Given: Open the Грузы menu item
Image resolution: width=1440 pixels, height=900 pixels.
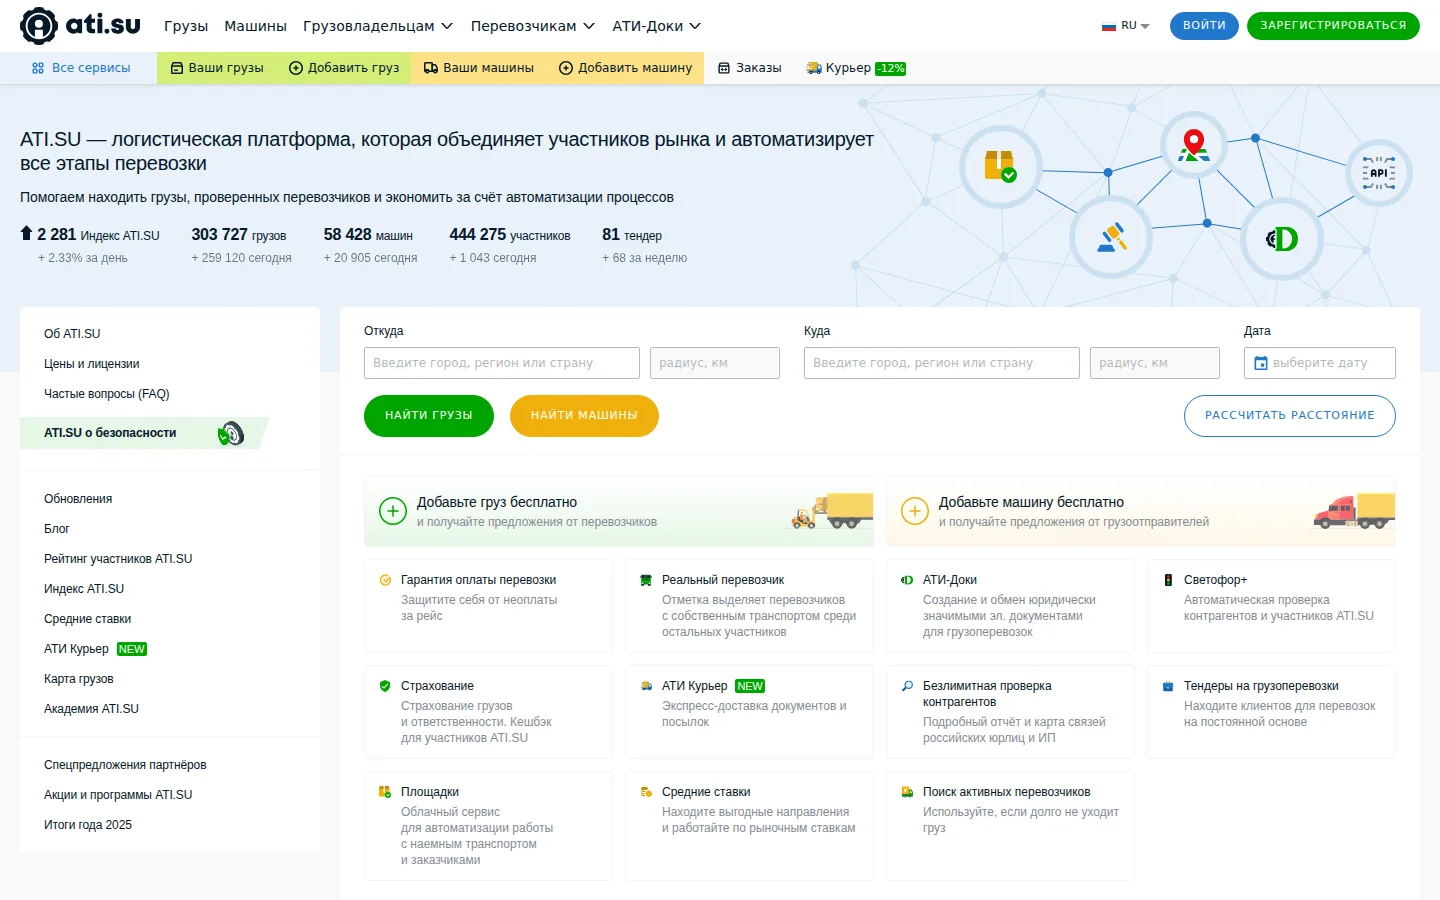Looking at the screenshot, I should coord(186,26).
